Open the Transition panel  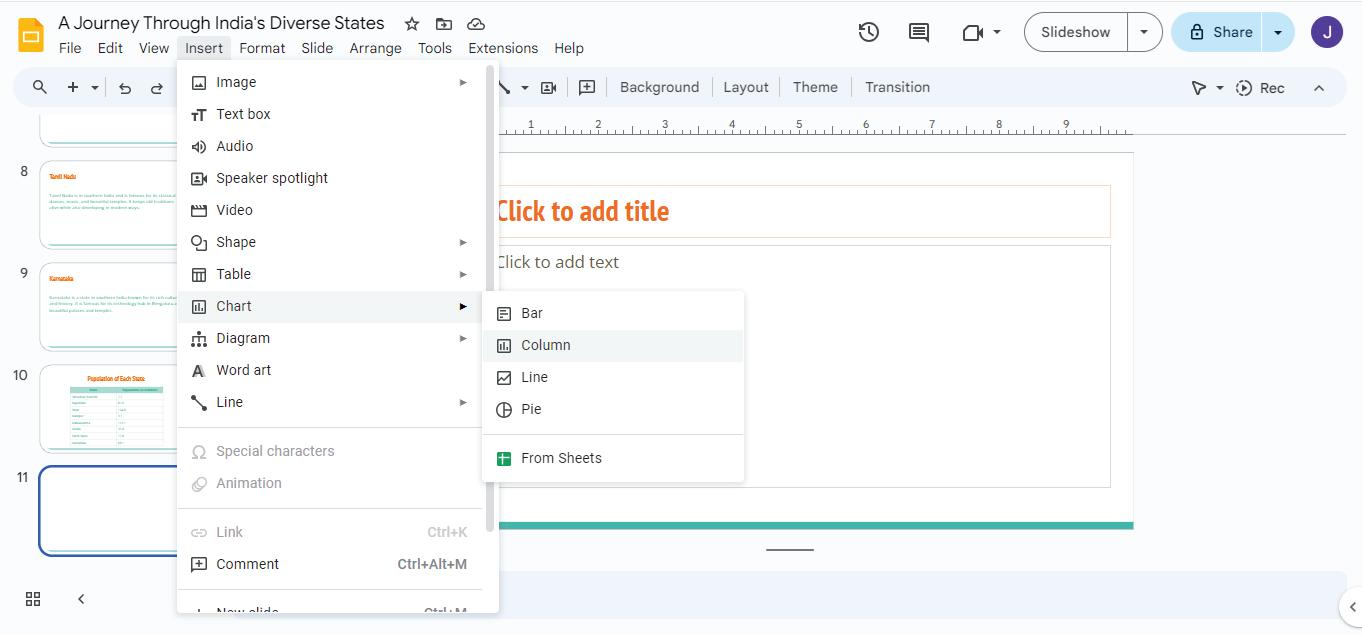(x=897, y=88)
